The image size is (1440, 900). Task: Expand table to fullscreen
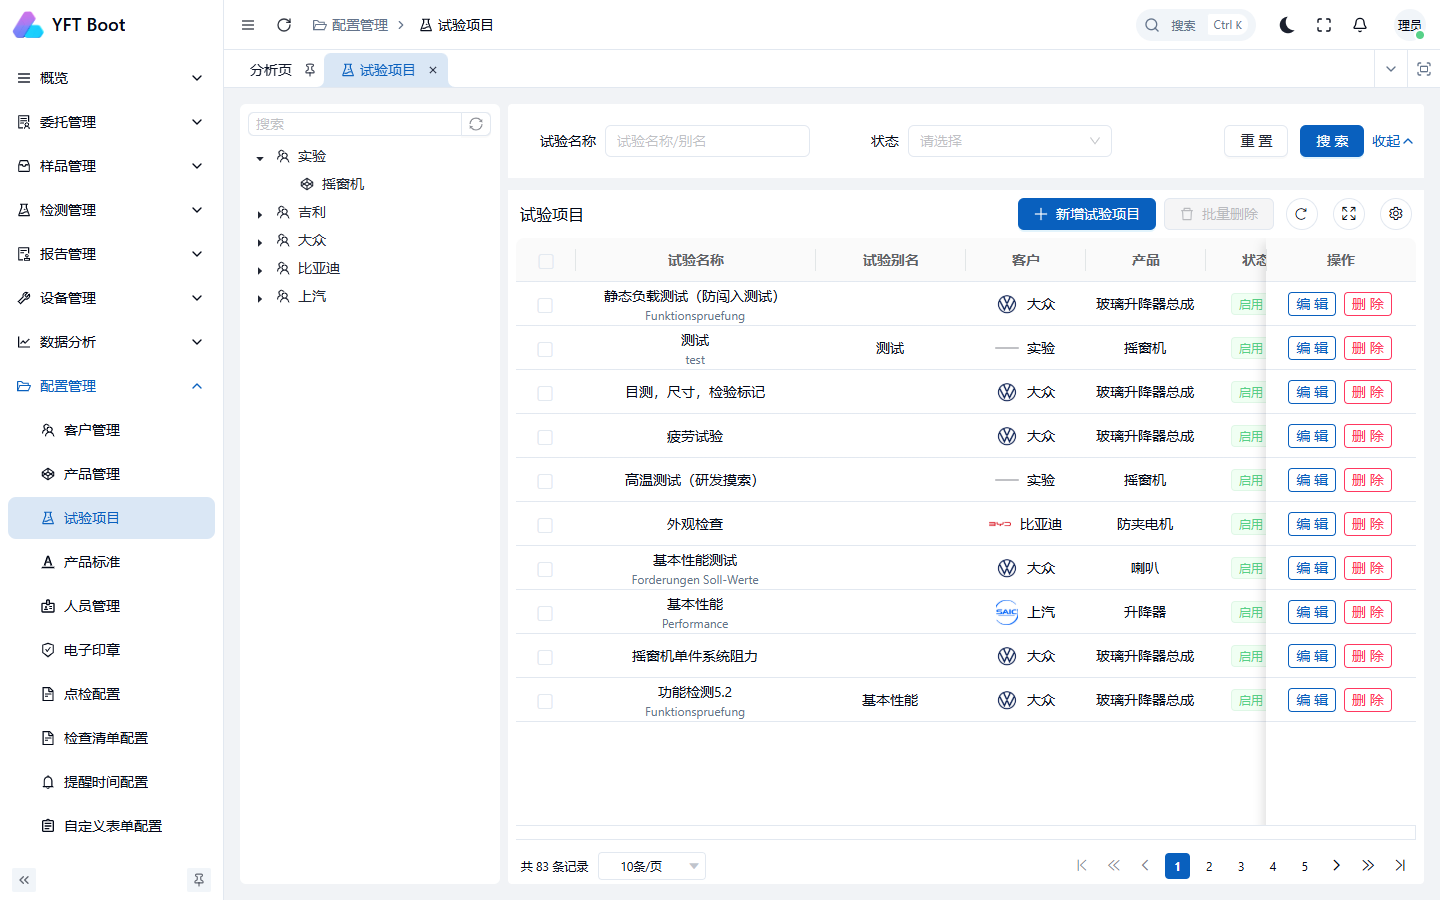click(1349, 214)
